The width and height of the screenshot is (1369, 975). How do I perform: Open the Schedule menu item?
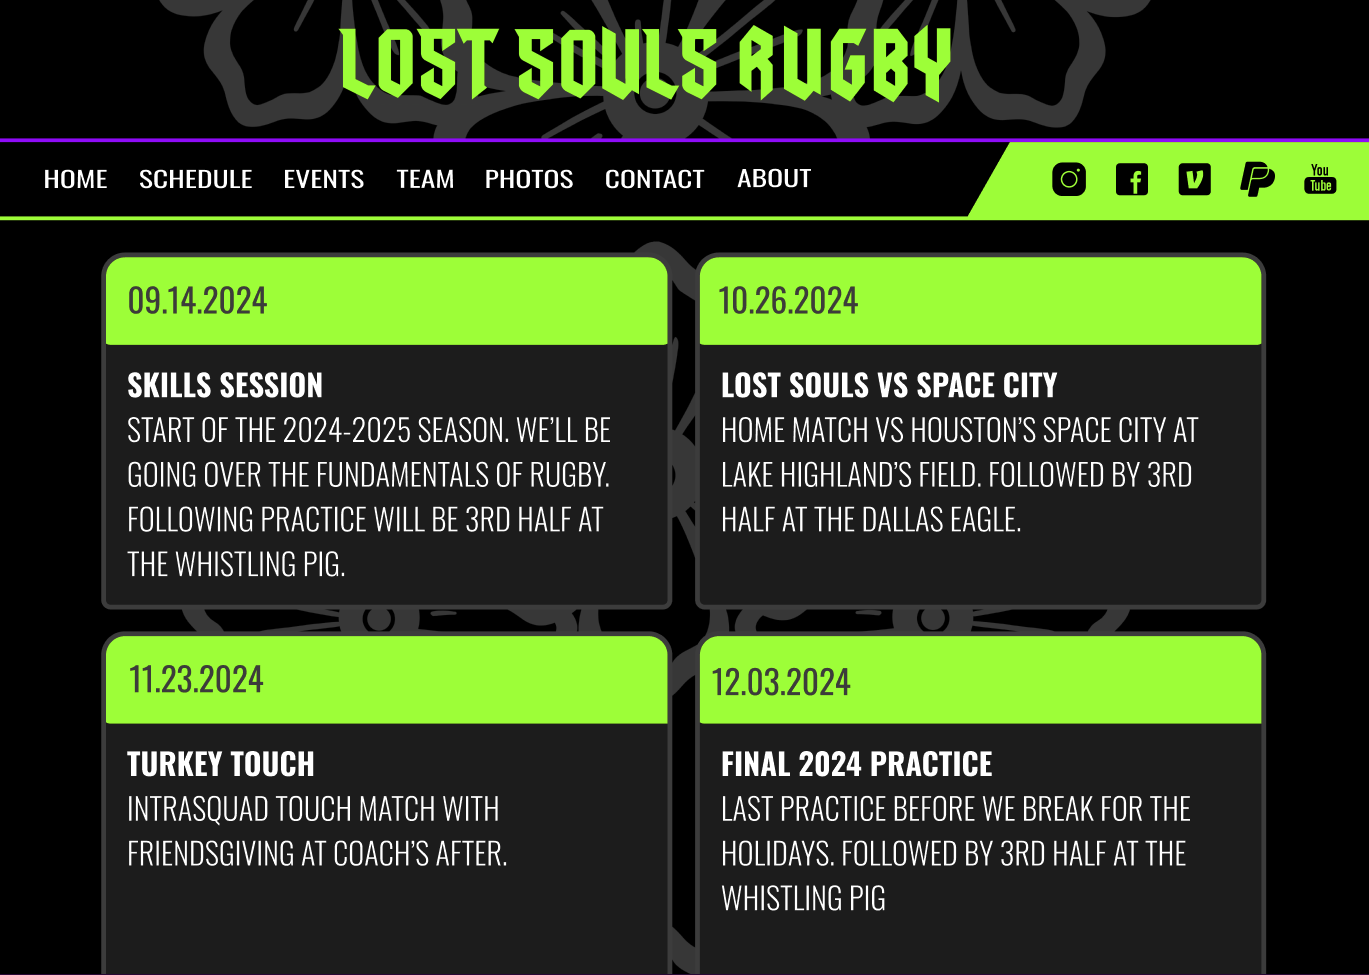click(x=196, y=180)
